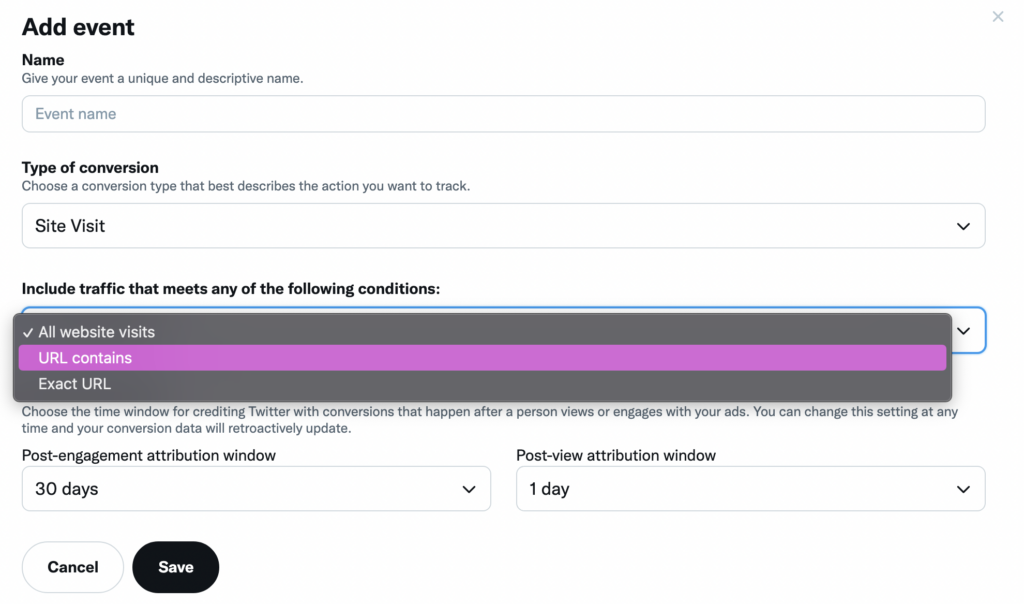
Task: Click the Post-engagement attribution chevron icon
Action: 468,489
